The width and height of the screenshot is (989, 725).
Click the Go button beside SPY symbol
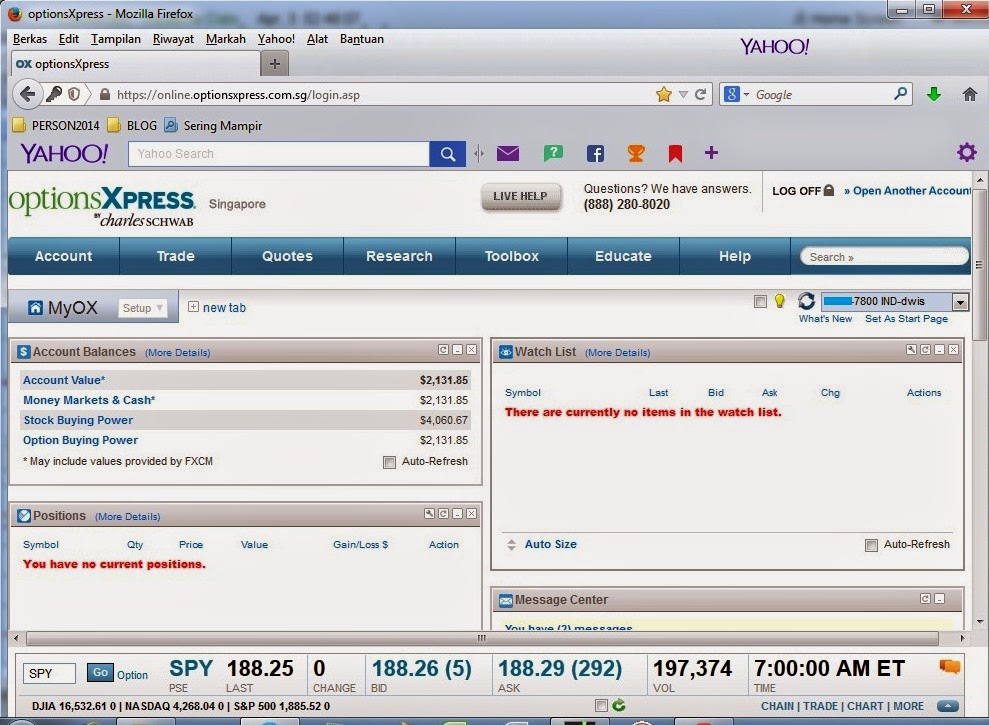tap(100, 673)
